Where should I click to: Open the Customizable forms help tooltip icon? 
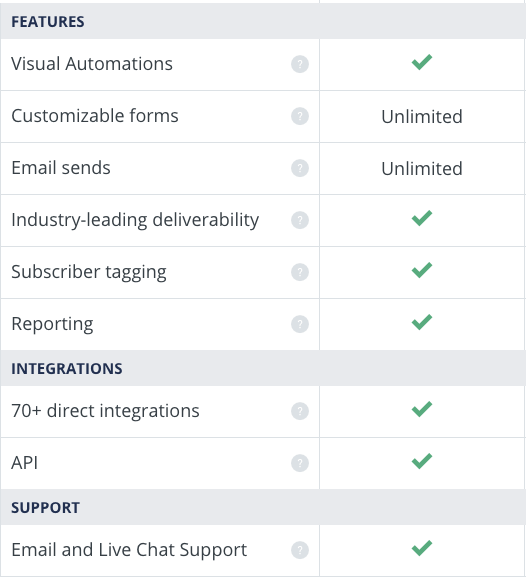pos(300,116)
